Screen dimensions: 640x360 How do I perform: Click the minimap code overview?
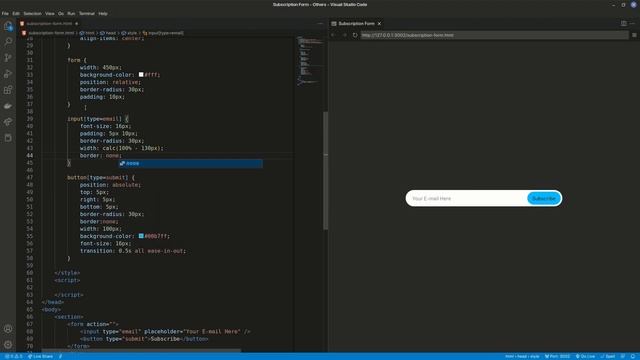[x=309, y=61]
